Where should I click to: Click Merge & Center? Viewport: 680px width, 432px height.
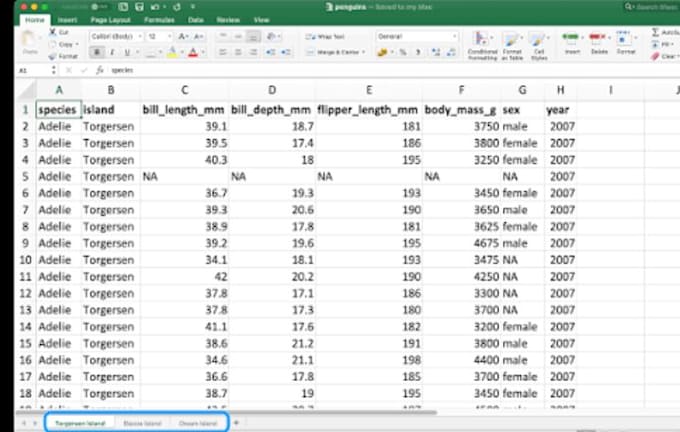(x=336, y=52)
